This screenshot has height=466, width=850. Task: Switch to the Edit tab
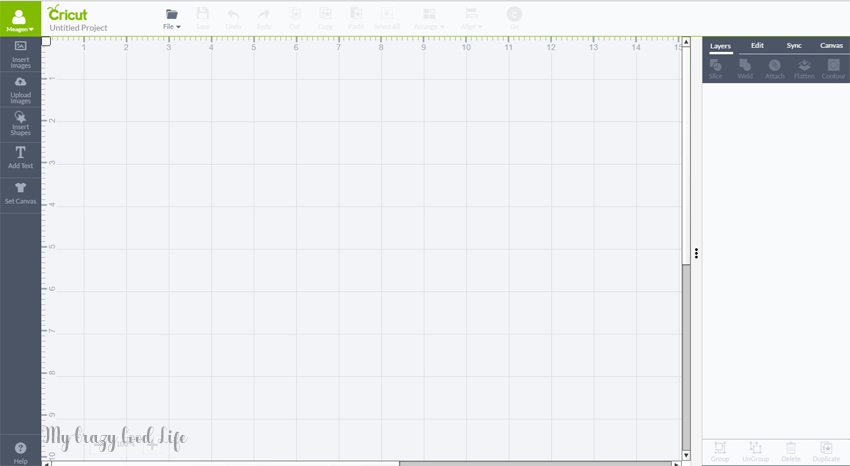757,46
